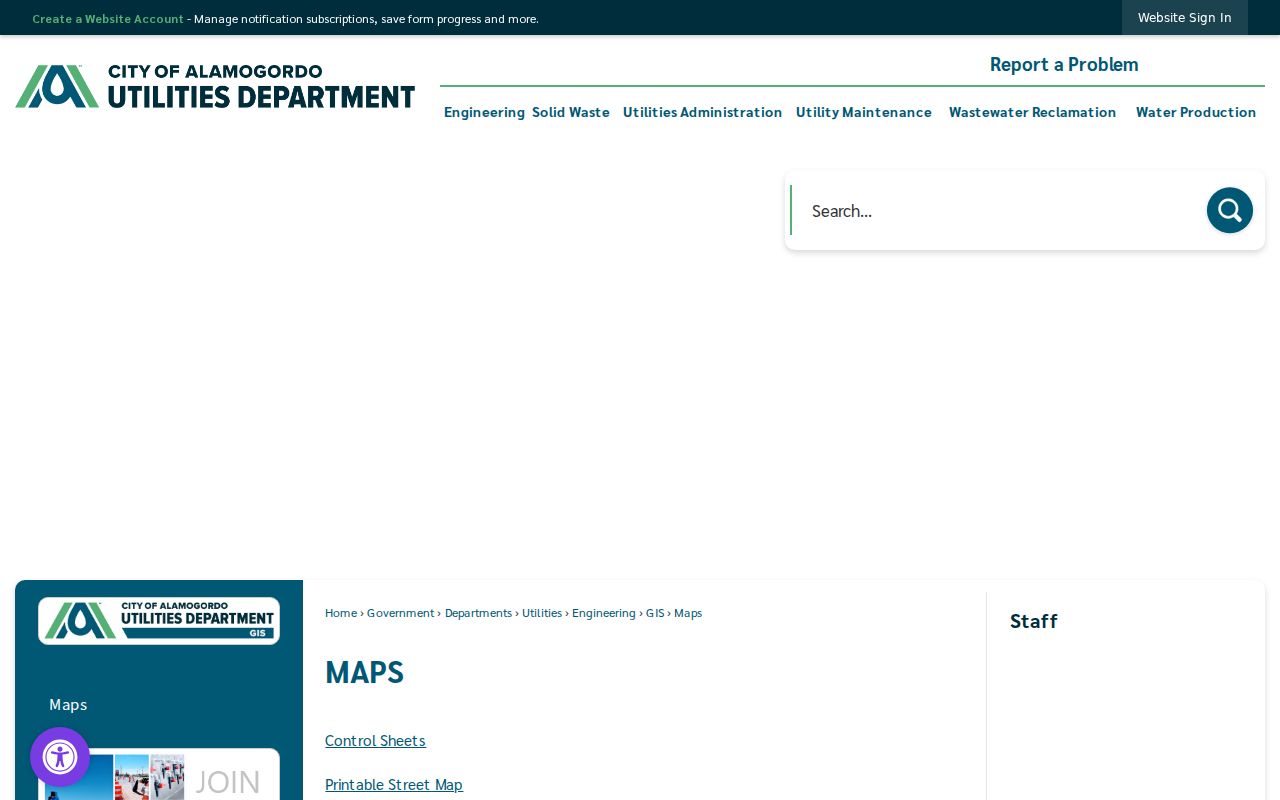The height and width of the screenshot is (800, 1280).
Task: Go to Engineering in the breadcrumb
Action: pos(604,613)
